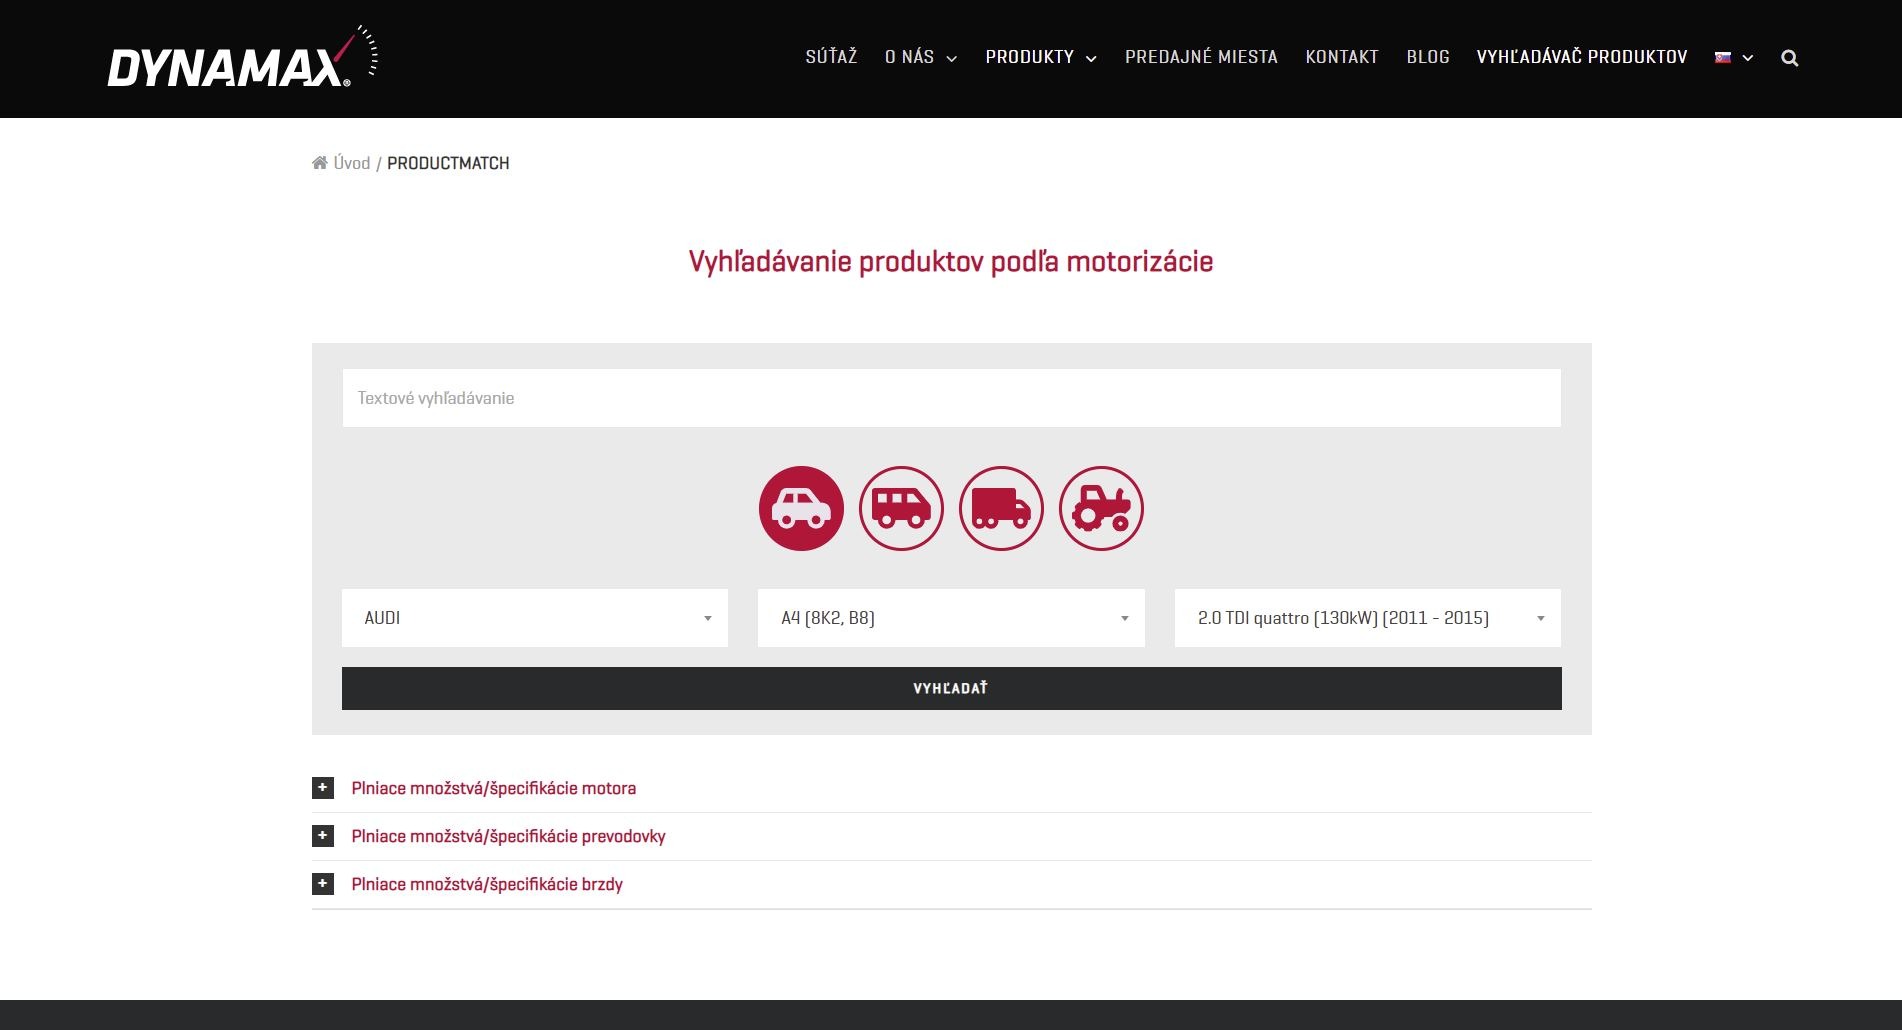Open the 2.0 TDI quattro engine dropdown

coord(1367,618)
